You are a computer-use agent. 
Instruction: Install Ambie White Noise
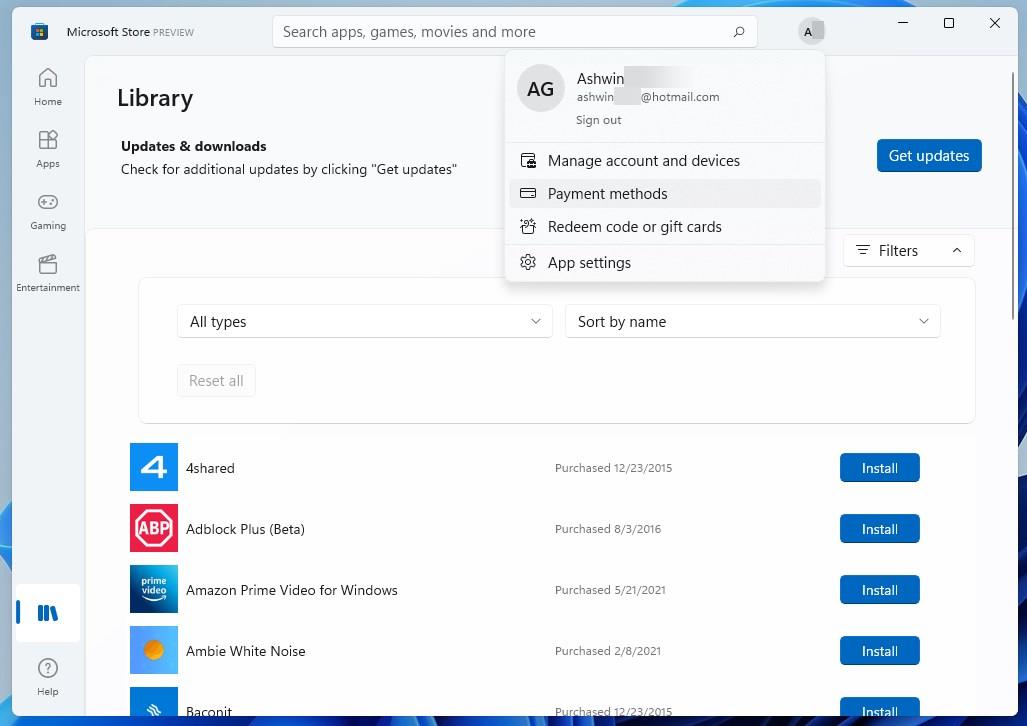point(880,651)
